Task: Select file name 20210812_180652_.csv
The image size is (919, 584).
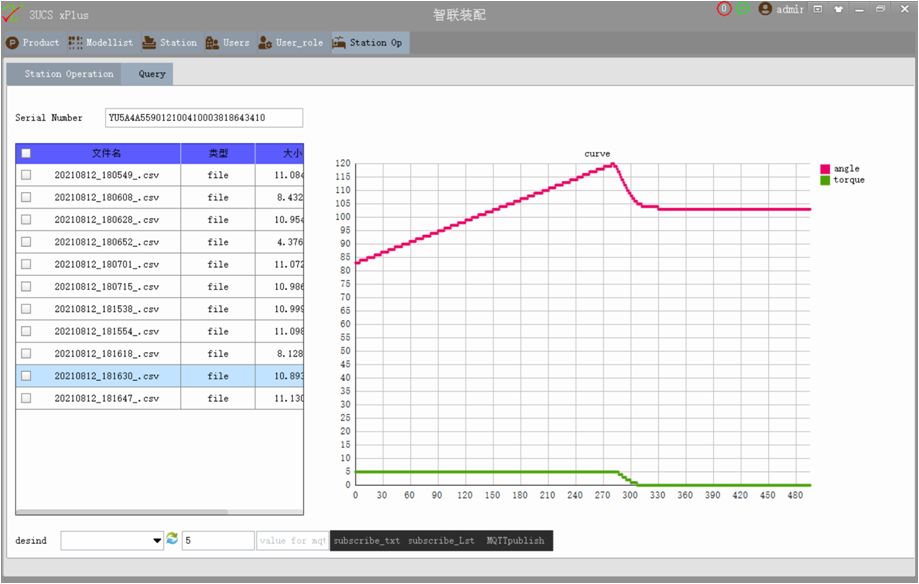Action: pyautogui.click(x=107, y=242)
